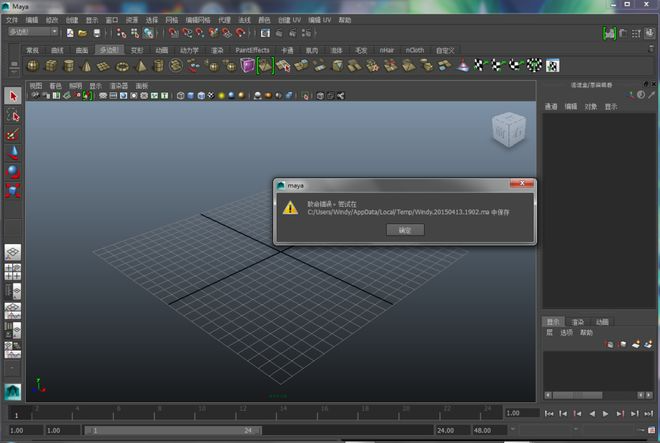
Task: Choose the Lasso Select tool
Action: (x=13, y=115)
